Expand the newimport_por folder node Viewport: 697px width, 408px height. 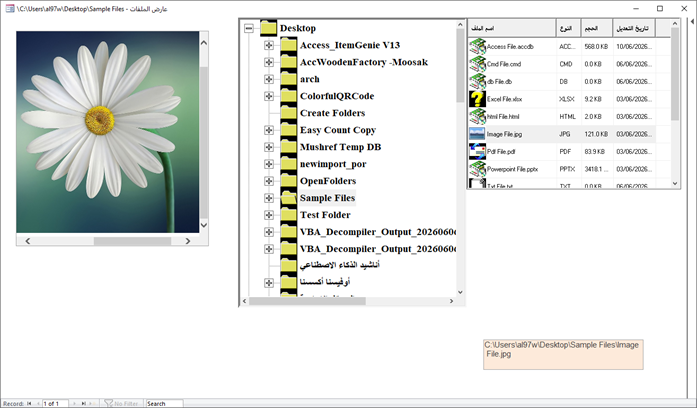tap(268, 164)
